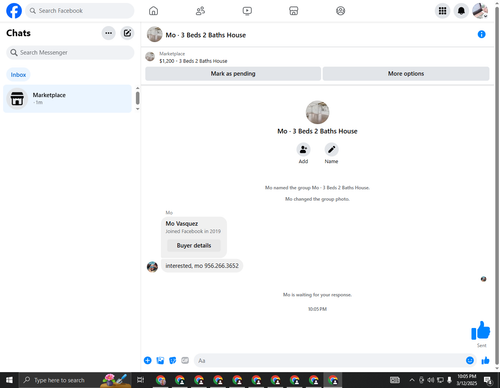Image resolution: width=500 pixels, height=388 pixels.
Task: Select the Inbox tab
Action: [x=18, y=75]
